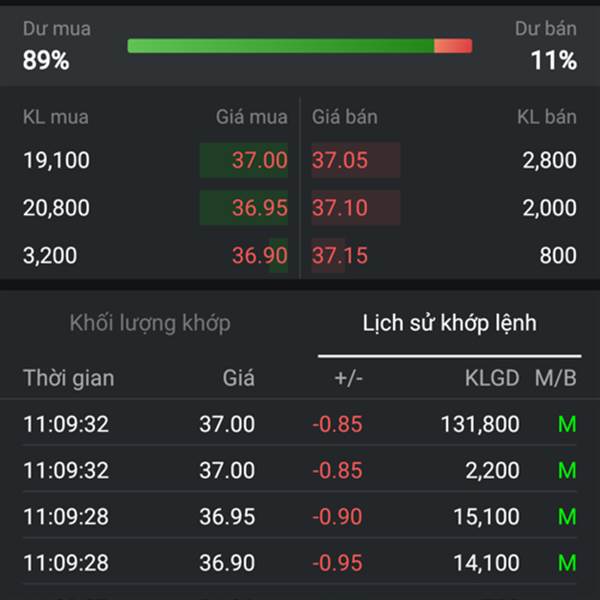Choose the buy price 36.90 in the order book
The image size is (600, 600).
[x=259, y=256]
